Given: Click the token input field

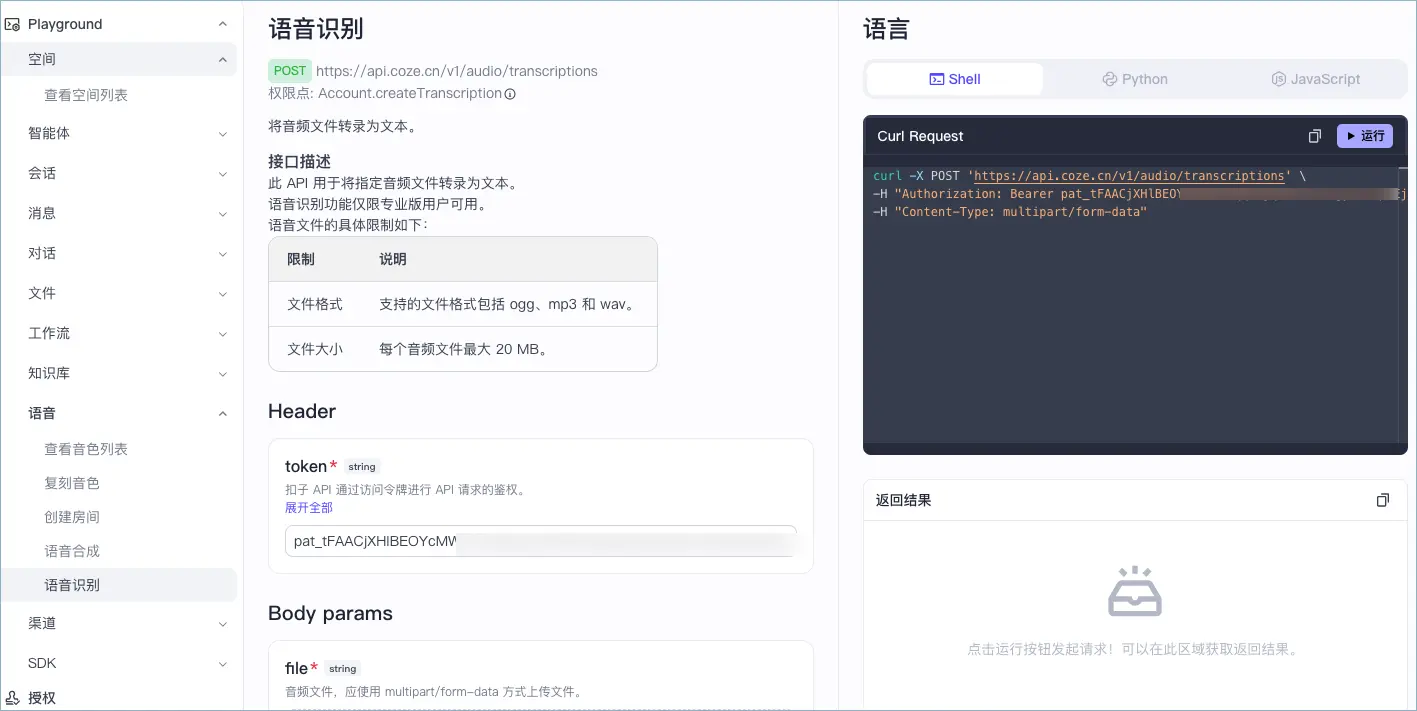Looking at the screenshot, I should coord(541,541).
